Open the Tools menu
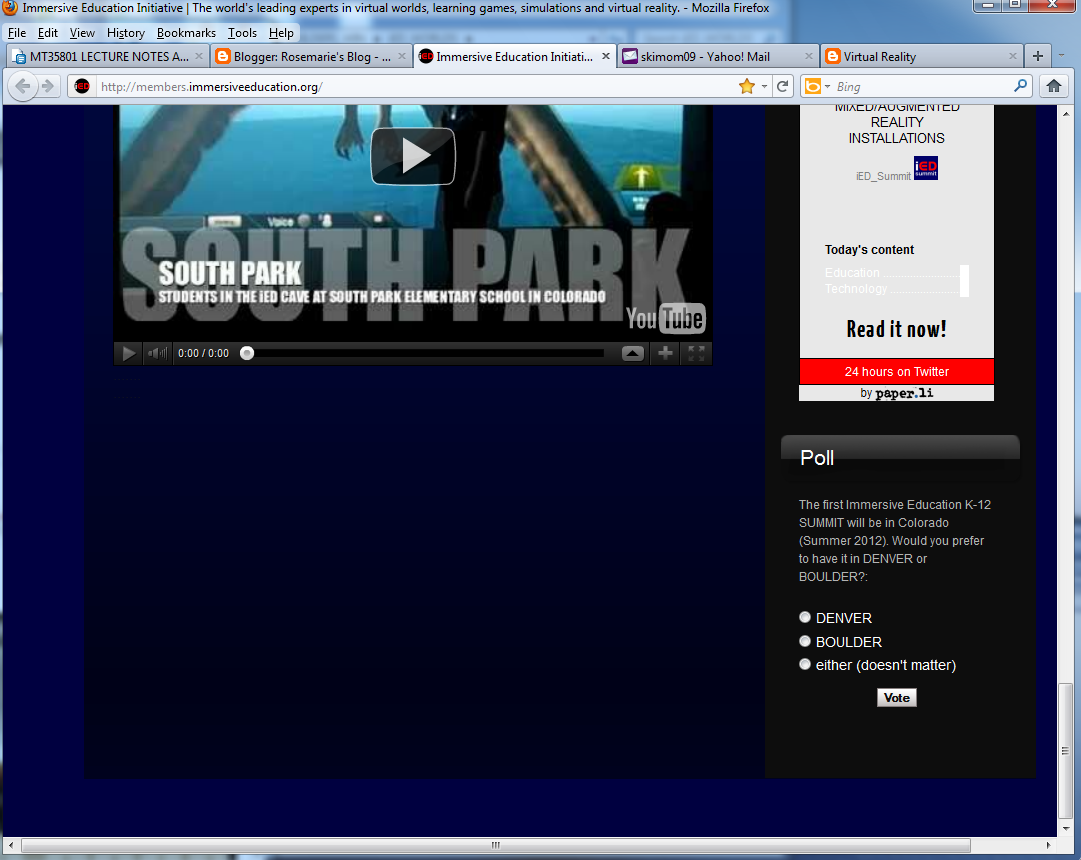 pyautogui.click(x=242, y=32)
